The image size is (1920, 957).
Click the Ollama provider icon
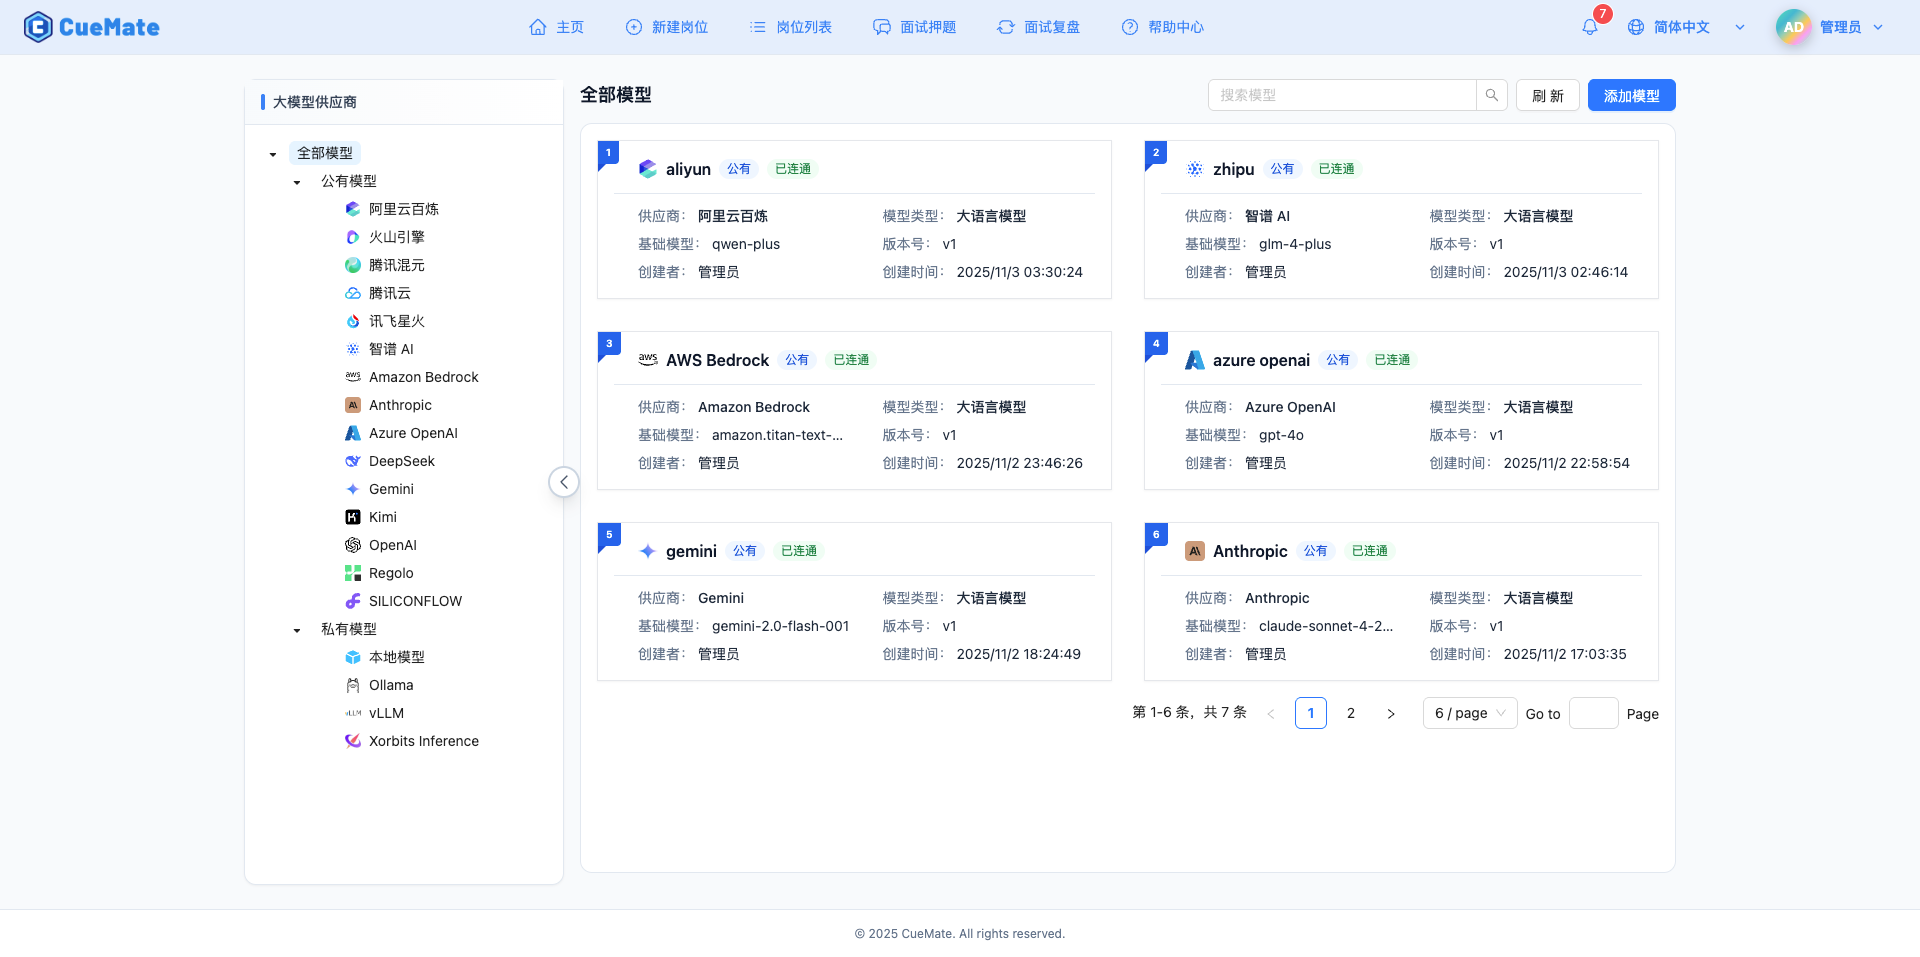tap(352, 685)
